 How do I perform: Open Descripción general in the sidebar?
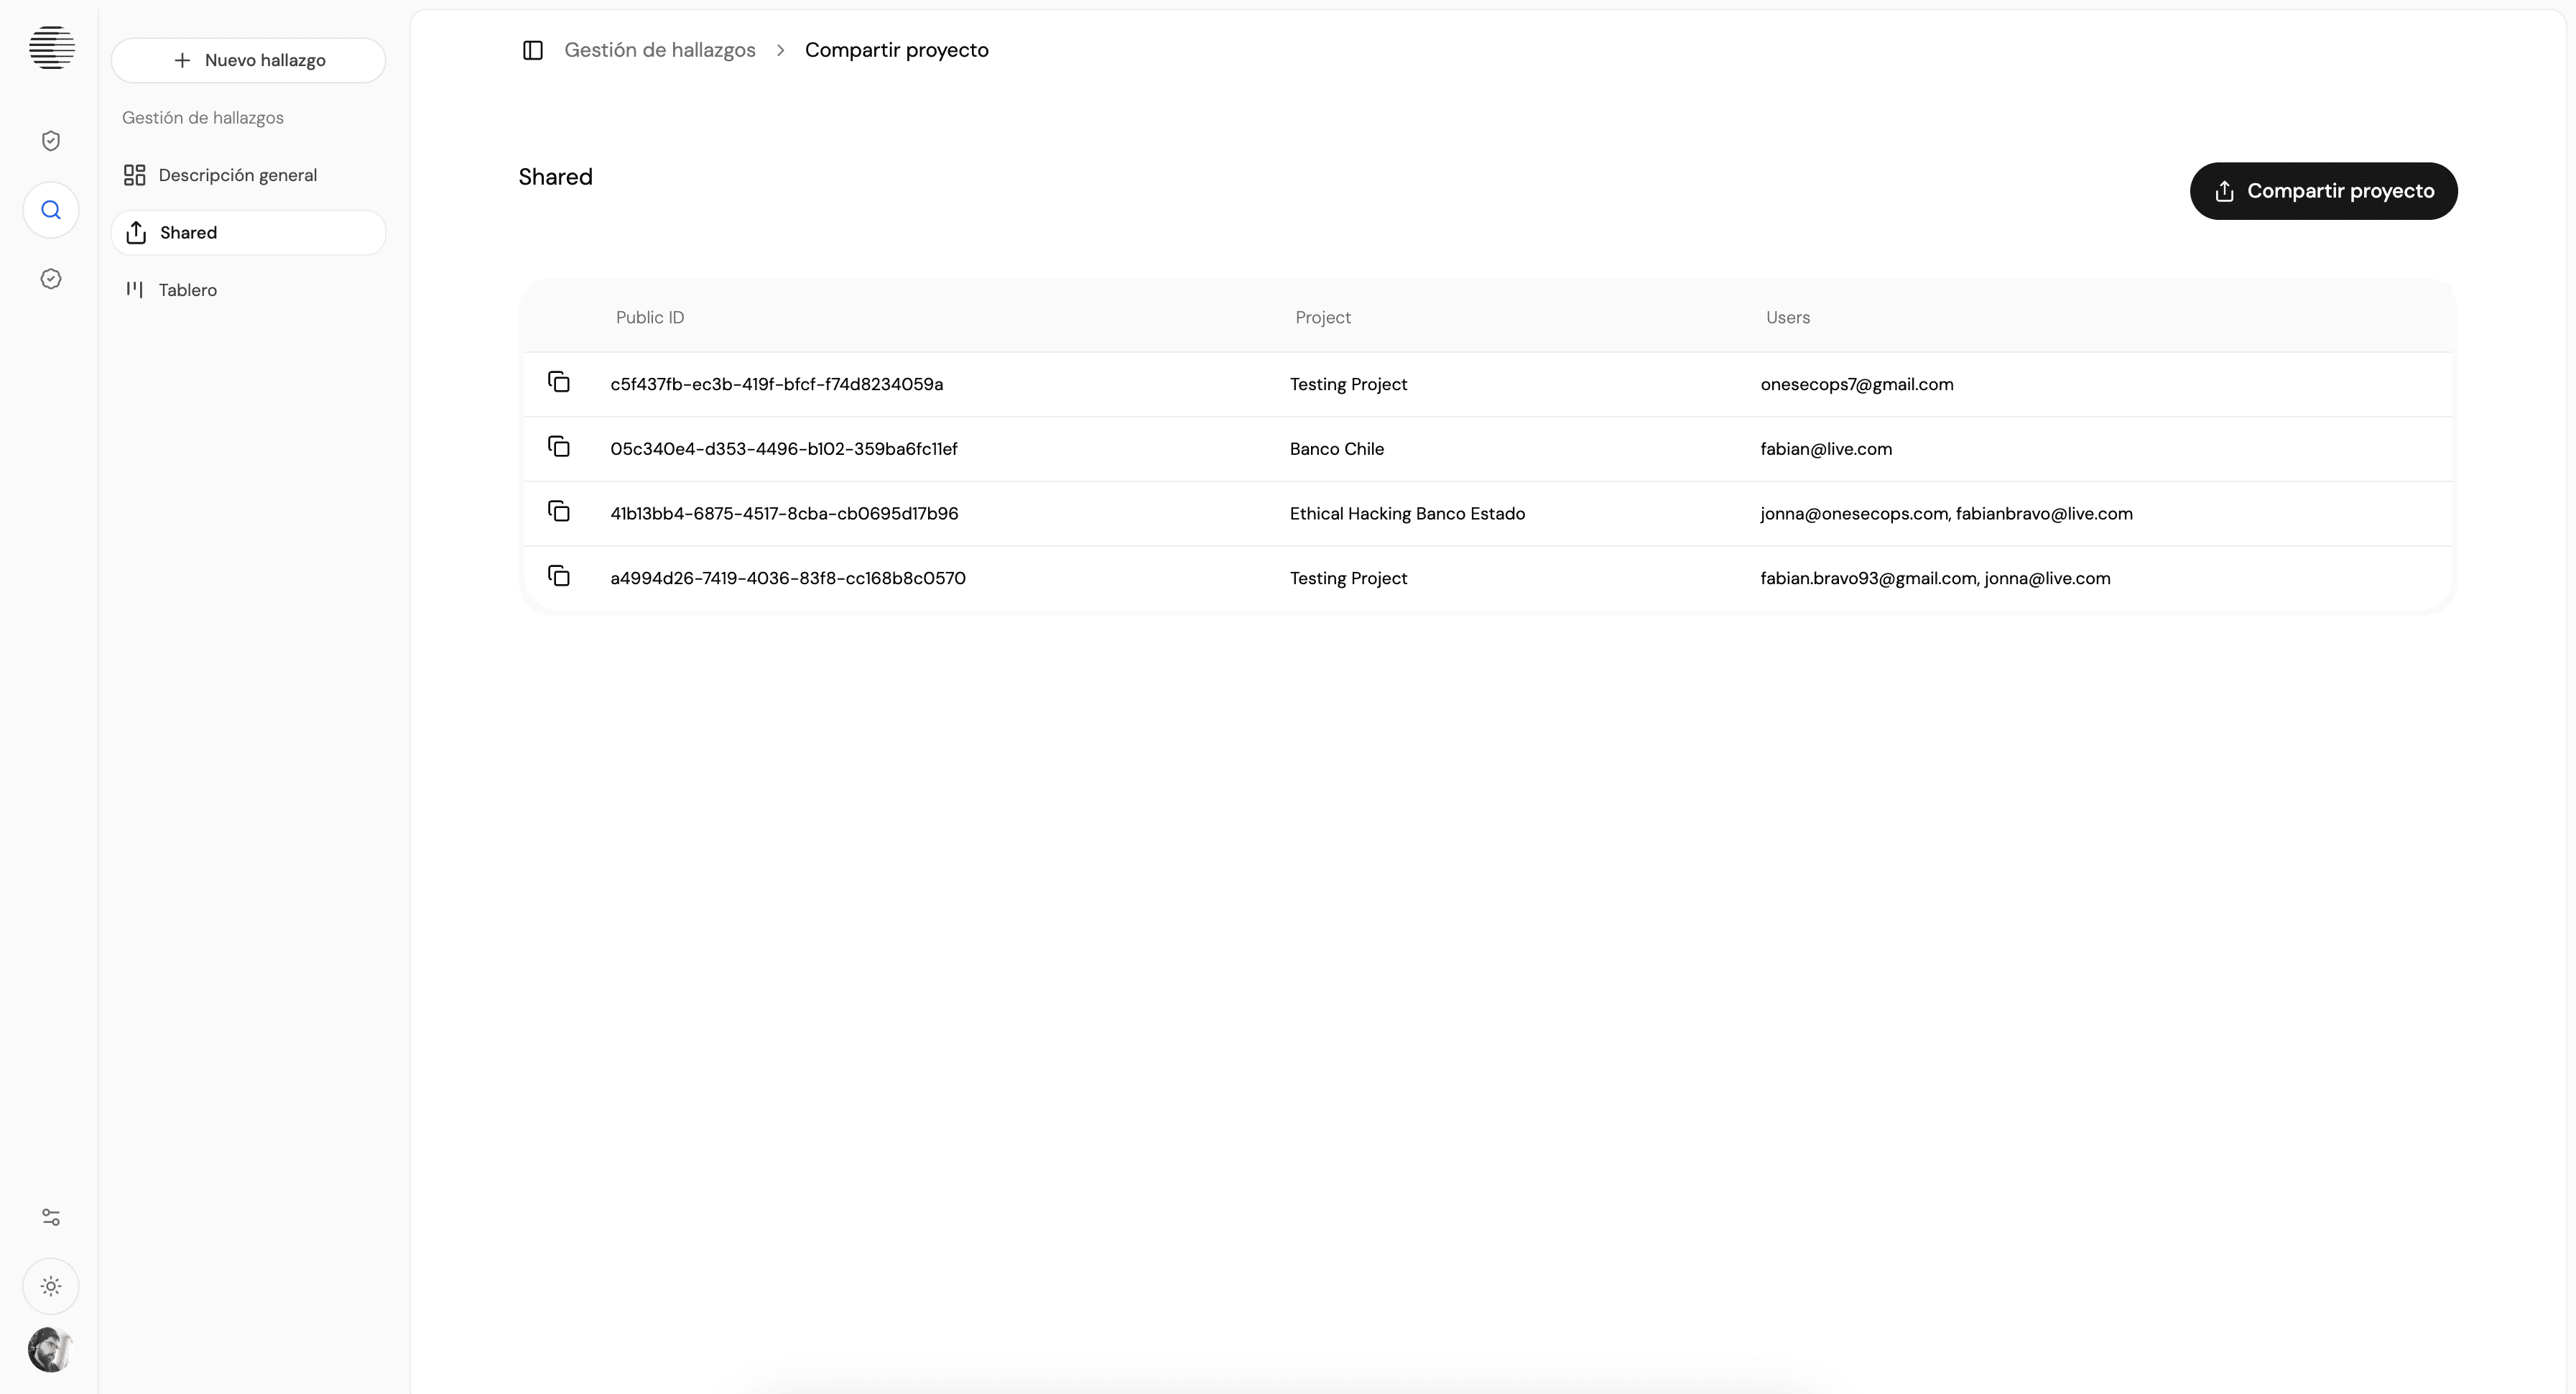237,175
